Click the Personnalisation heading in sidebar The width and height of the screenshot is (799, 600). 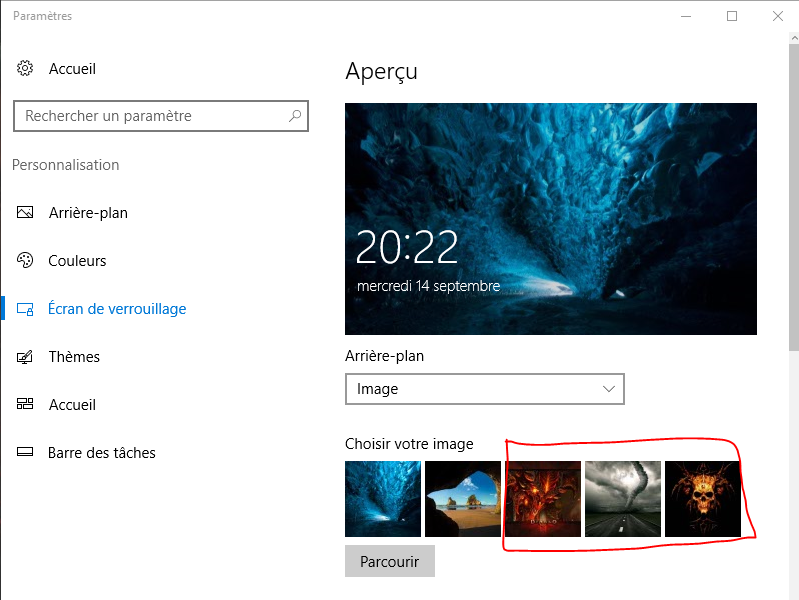(x=66, y=165)
